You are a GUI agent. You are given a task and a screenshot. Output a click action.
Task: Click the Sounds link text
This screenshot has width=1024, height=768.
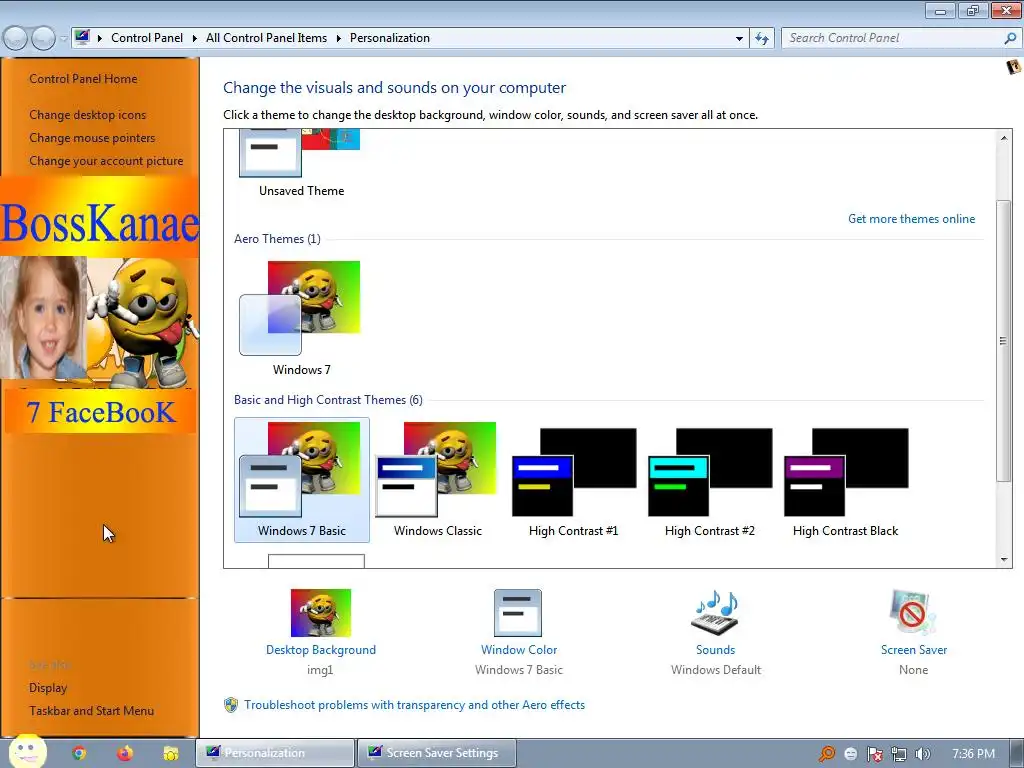tap(715, 650)
